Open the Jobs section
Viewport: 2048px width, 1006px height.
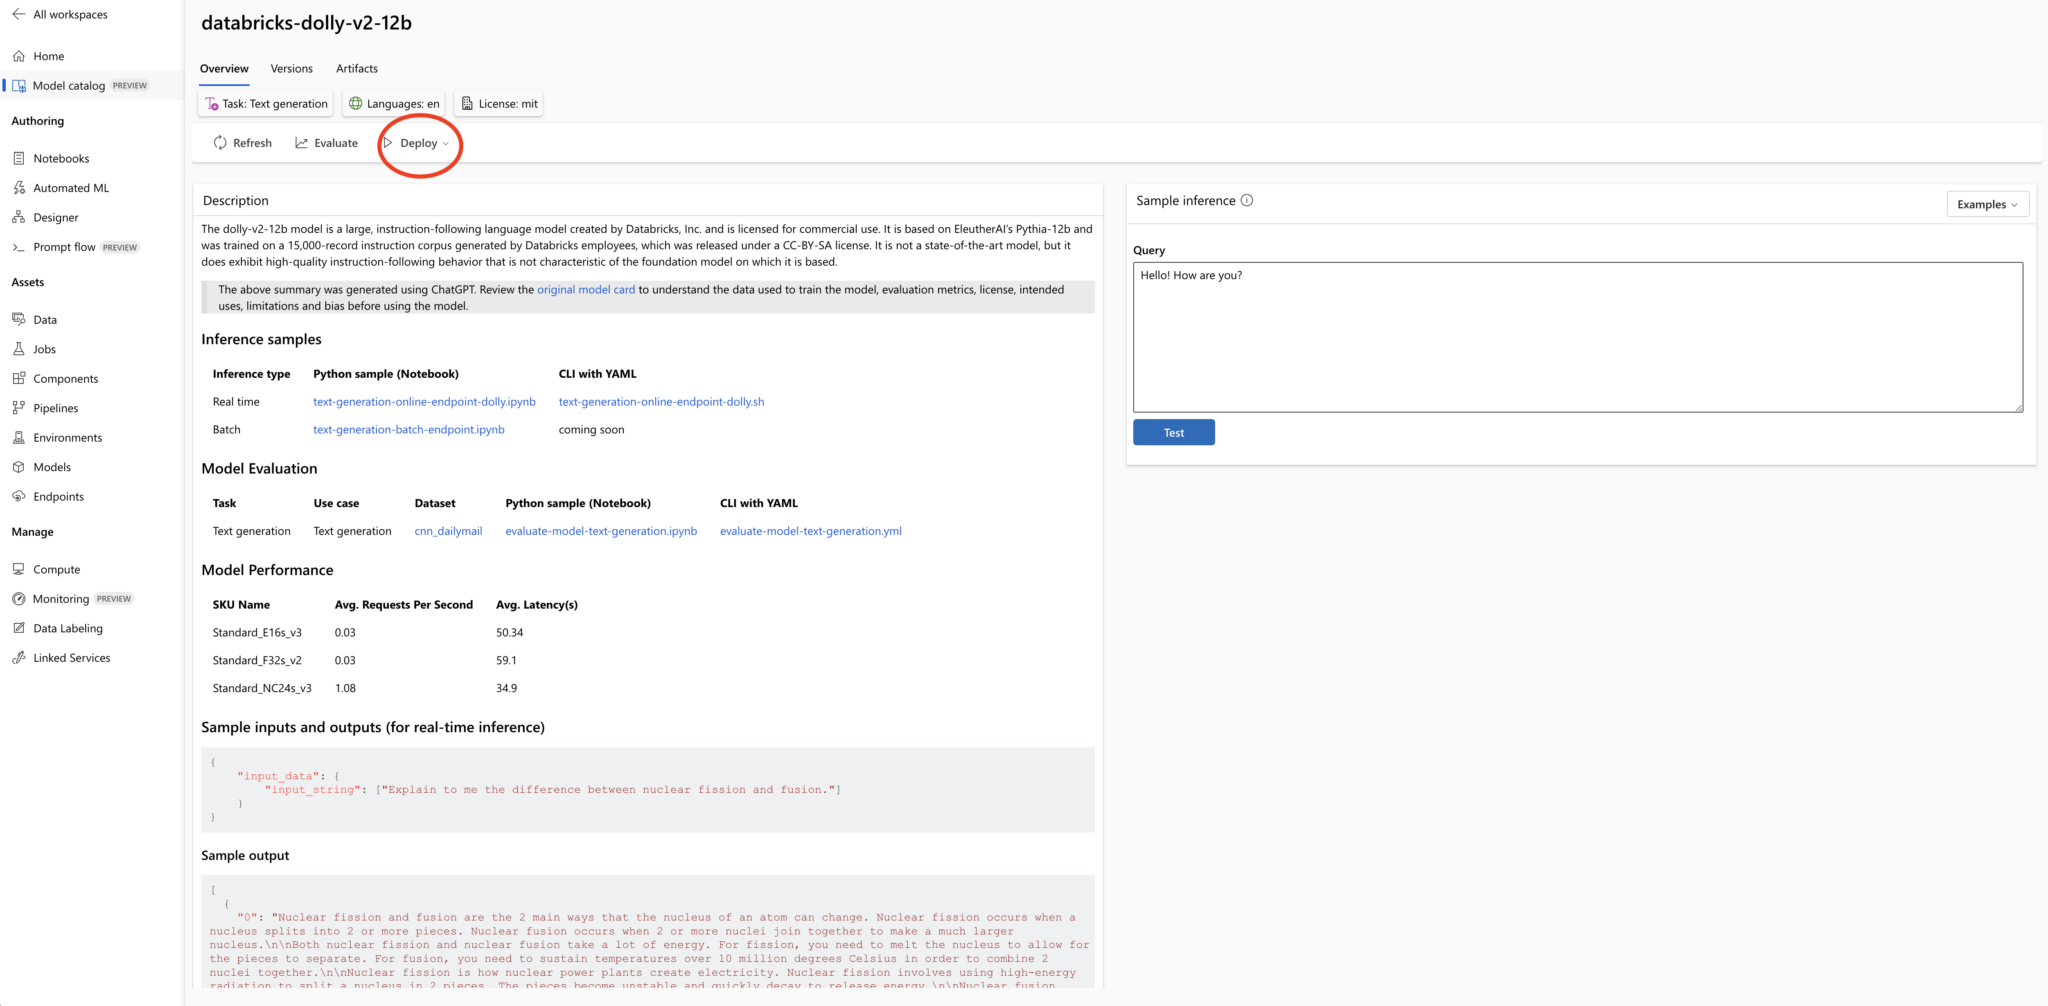[44, 348]
